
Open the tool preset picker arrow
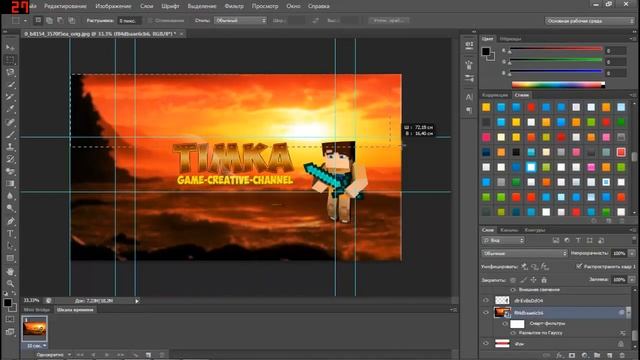click(25, 20)
